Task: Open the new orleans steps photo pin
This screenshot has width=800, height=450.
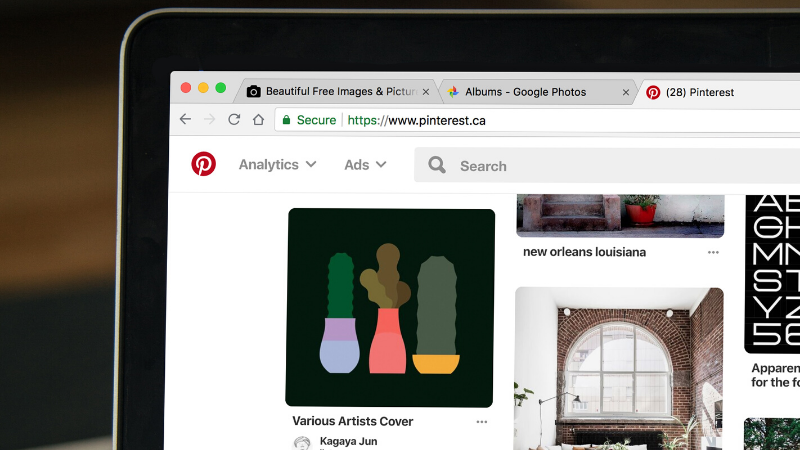Action: (620, 216)
